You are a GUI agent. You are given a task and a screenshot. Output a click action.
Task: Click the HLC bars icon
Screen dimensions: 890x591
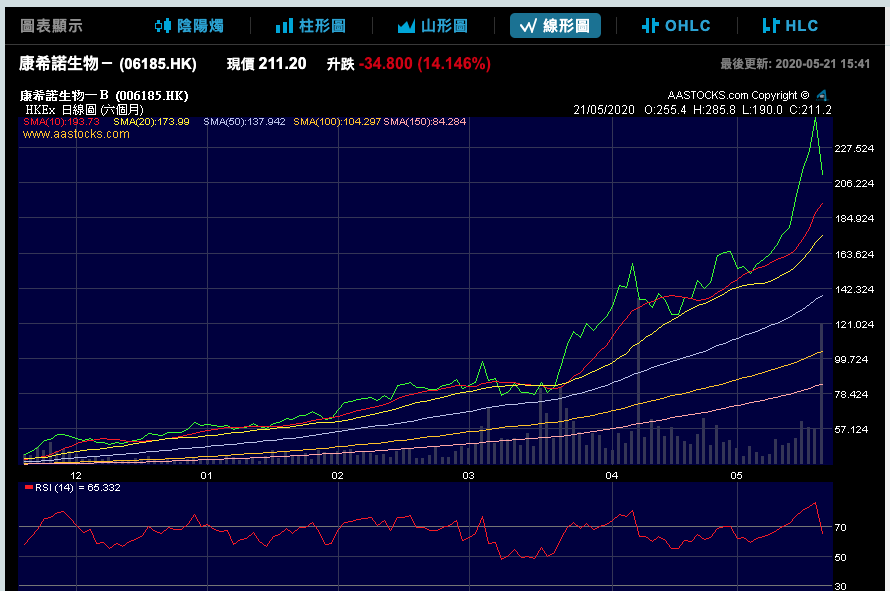771,26
